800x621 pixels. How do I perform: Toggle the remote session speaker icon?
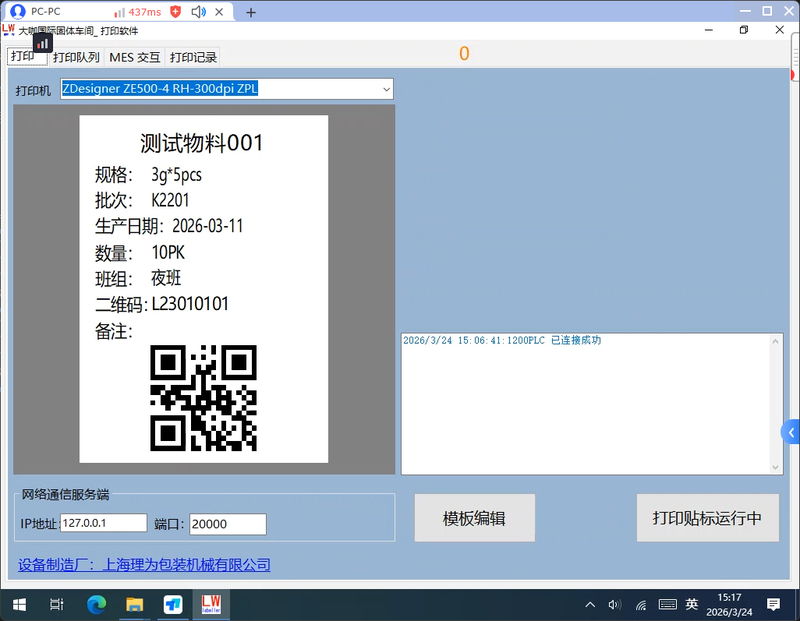point(198,12)
